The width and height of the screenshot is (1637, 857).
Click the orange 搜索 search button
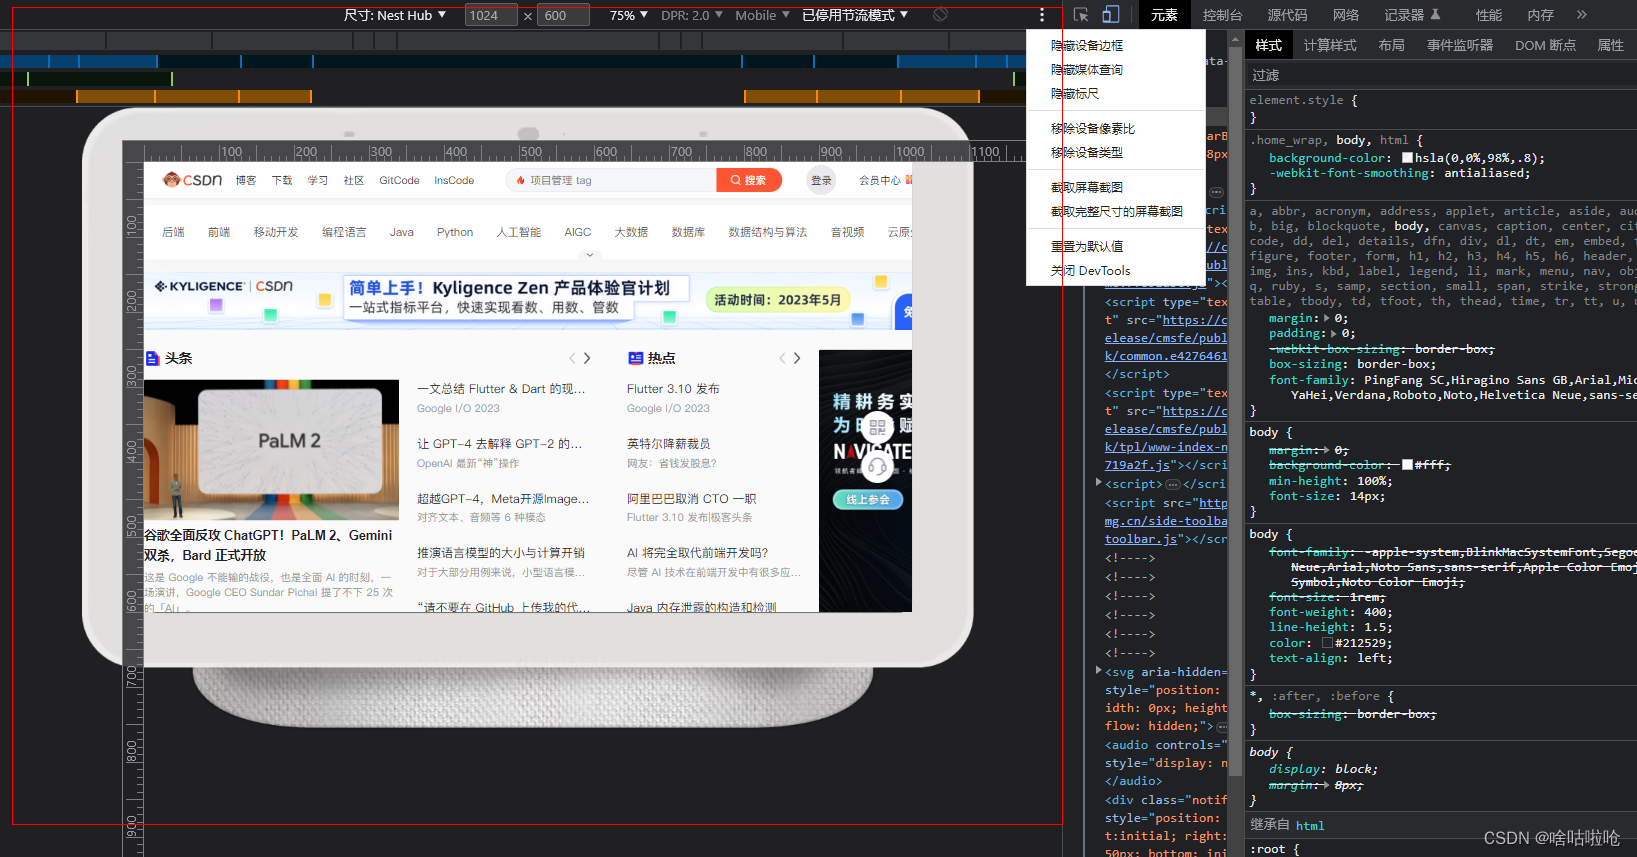749,180
